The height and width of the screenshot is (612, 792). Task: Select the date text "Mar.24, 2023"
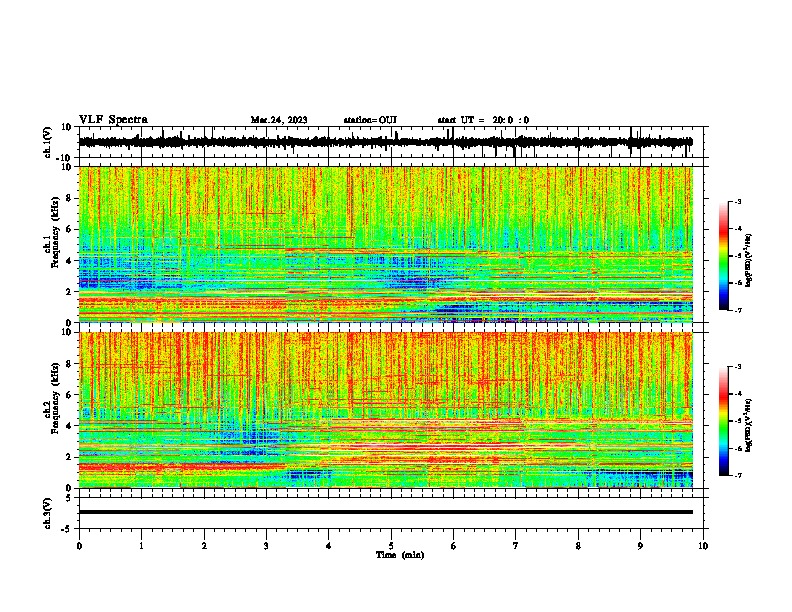coord(279,120)
